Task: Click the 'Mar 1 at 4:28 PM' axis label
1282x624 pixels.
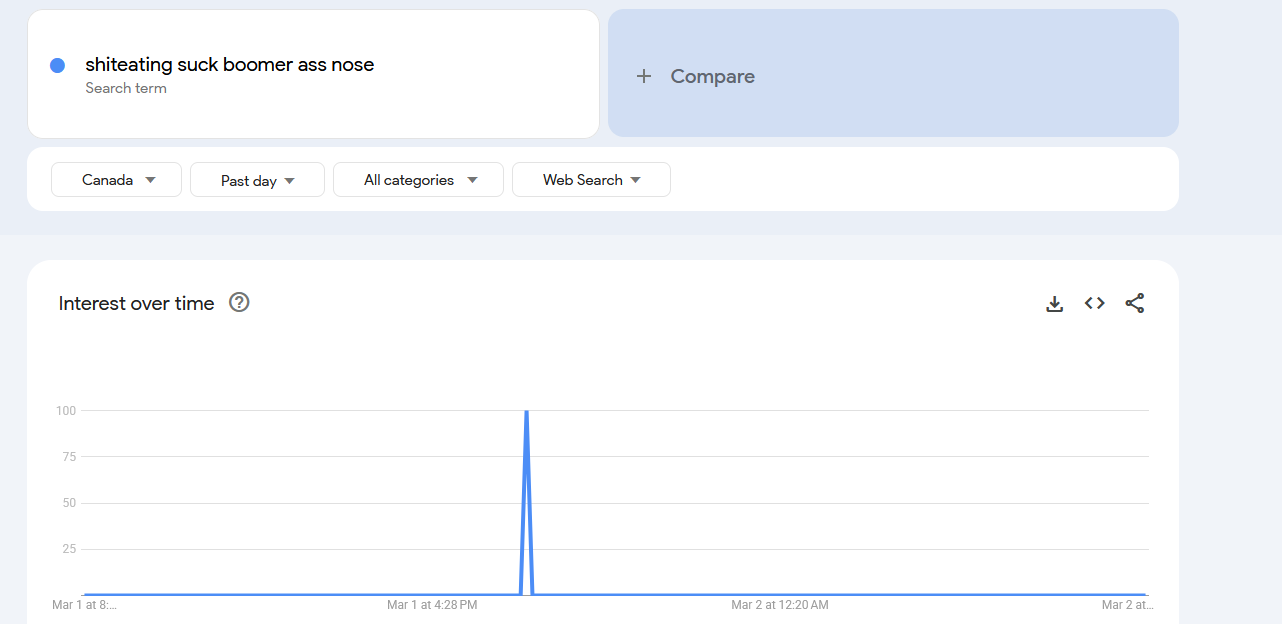Action: pyautogui.click(x=432, y=605)
